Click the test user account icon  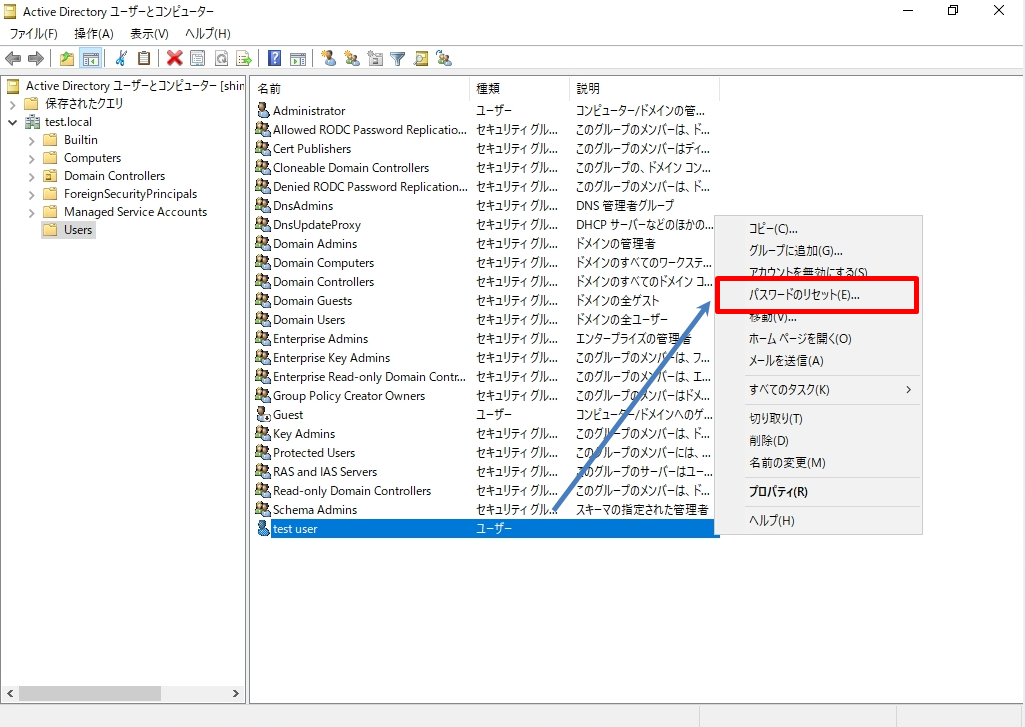(x=263, y=528)
